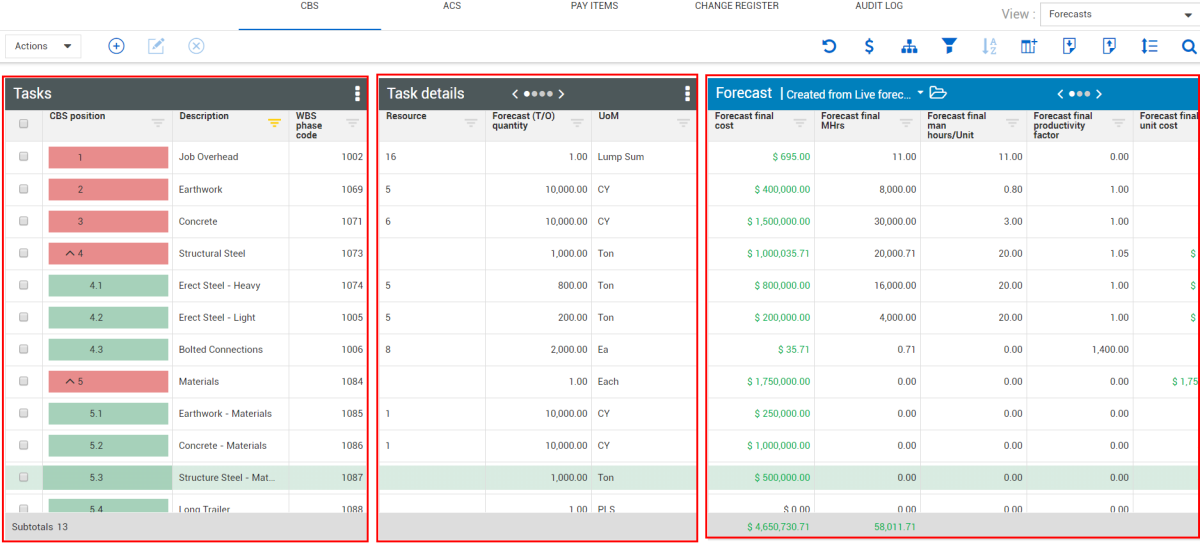1200x543 pixels.
Task: Go to next Forecast column page arrow
Action: [1098, 94]
